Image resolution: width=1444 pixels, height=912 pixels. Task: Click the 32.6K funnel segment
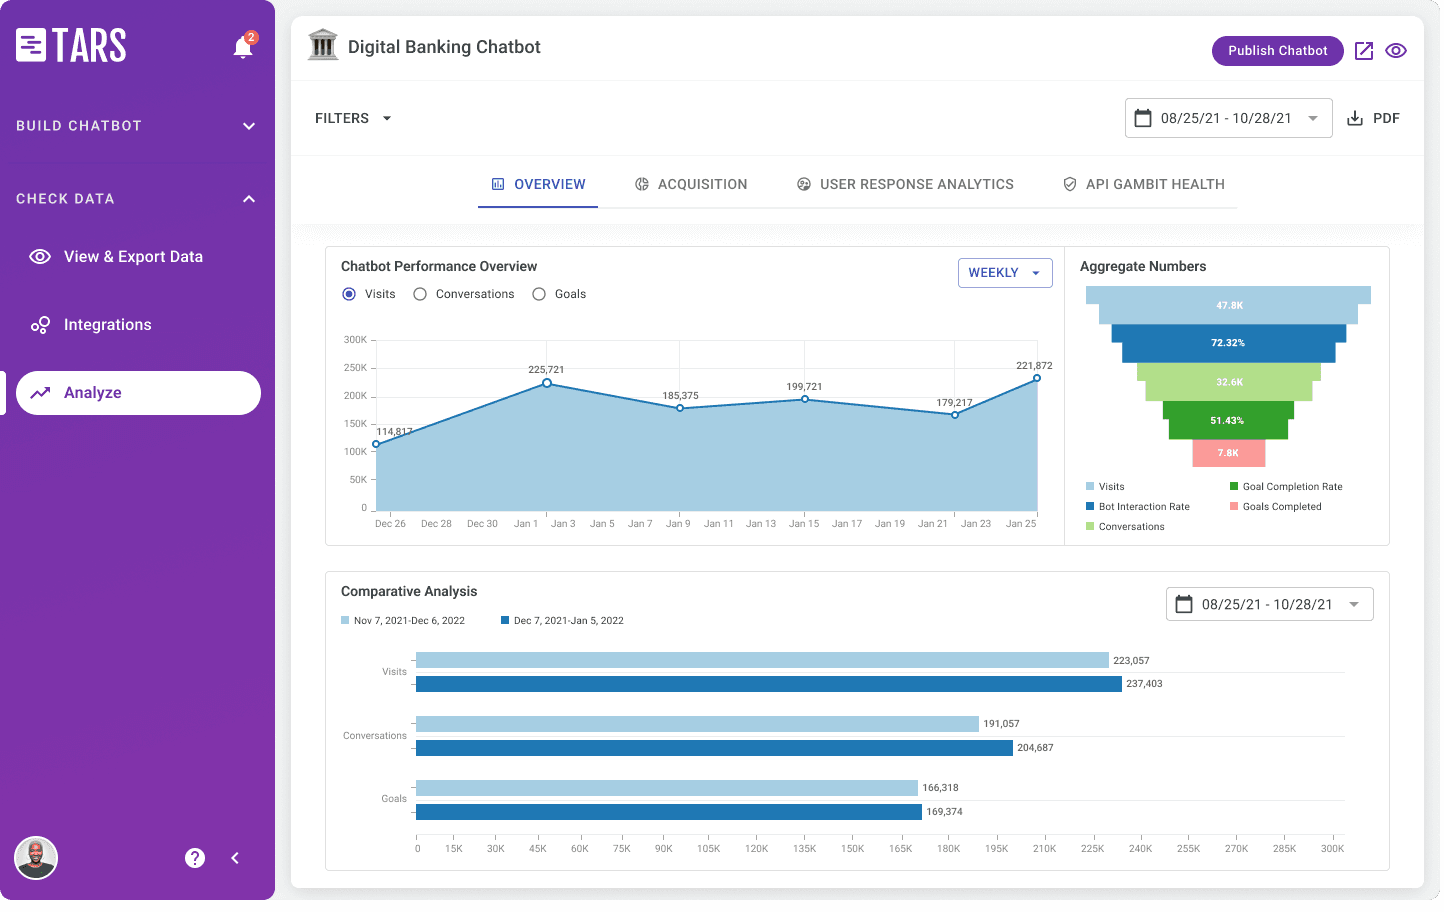click(x=1231, y=383)
